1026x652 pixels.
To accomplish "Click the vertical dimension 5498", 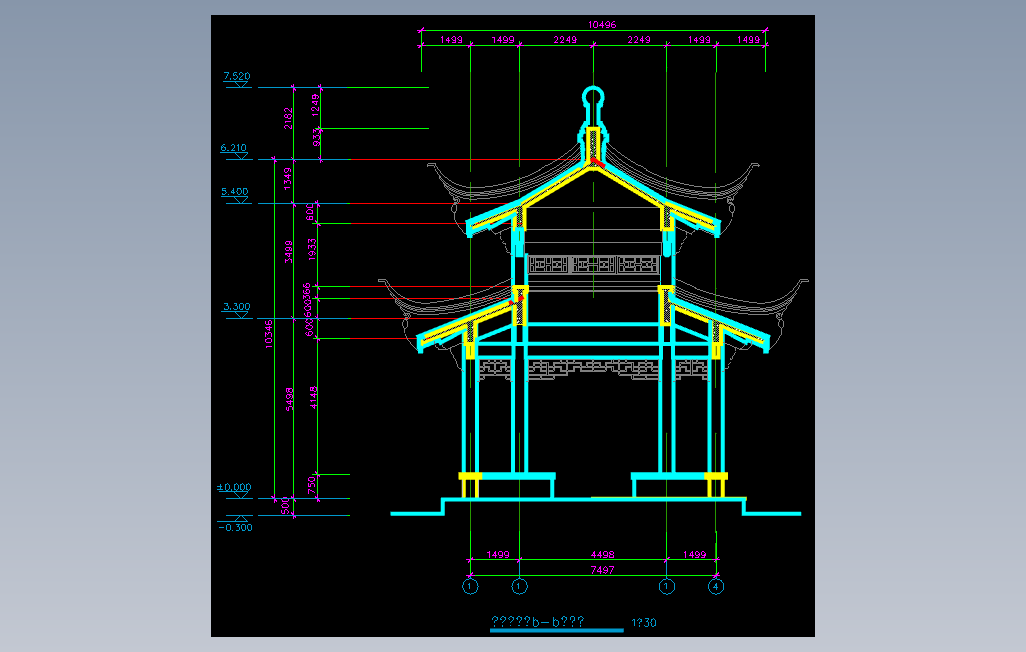I will coord(289,399).
